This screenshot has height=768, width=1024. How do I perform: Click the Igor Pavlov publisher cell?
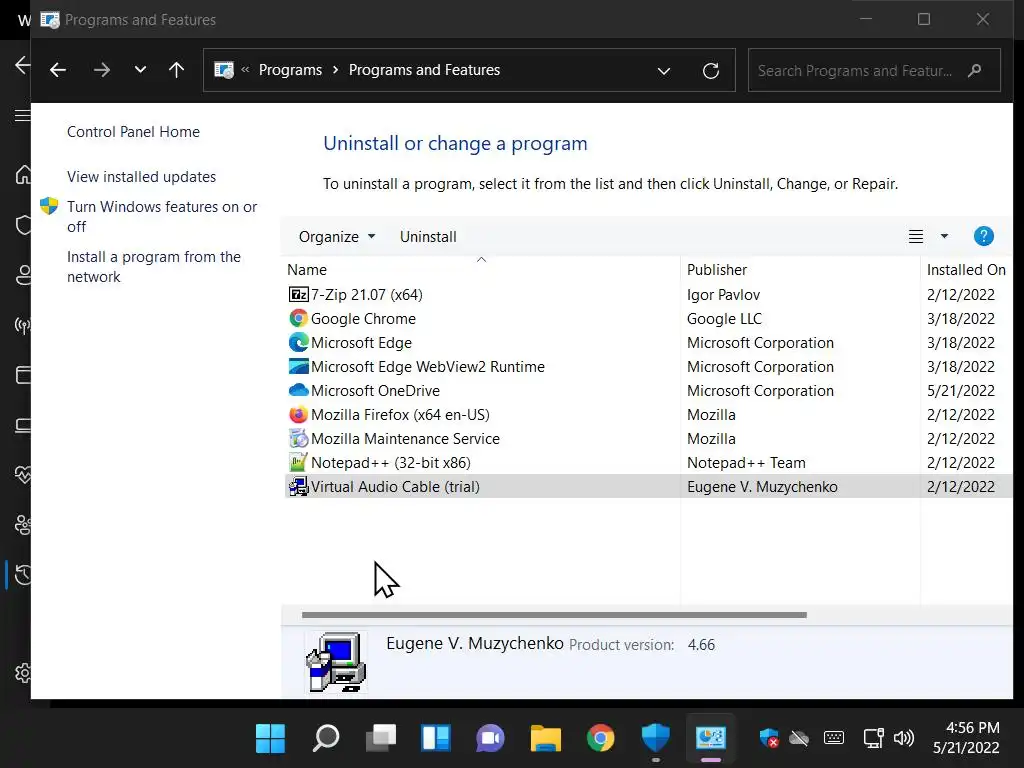pos(723,295)
